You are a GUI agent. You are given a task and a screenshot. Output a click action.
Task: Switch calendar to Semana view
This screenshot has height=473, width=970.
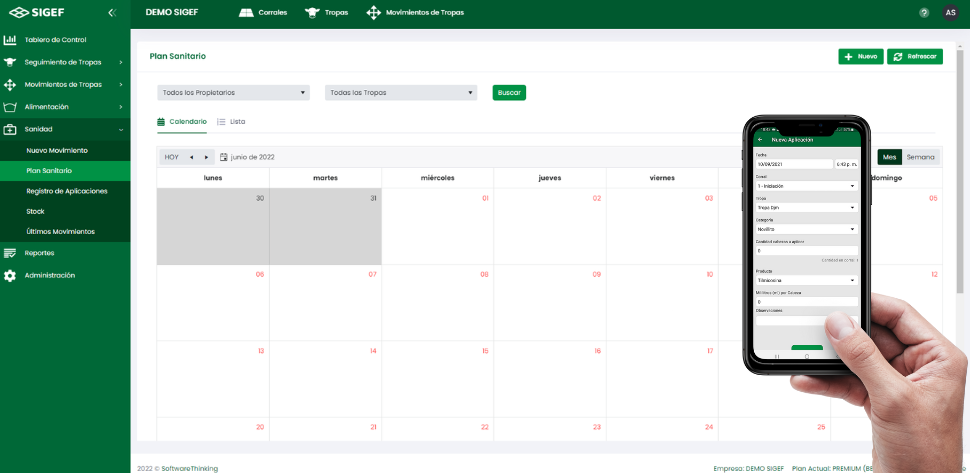[x=920, y=157]
